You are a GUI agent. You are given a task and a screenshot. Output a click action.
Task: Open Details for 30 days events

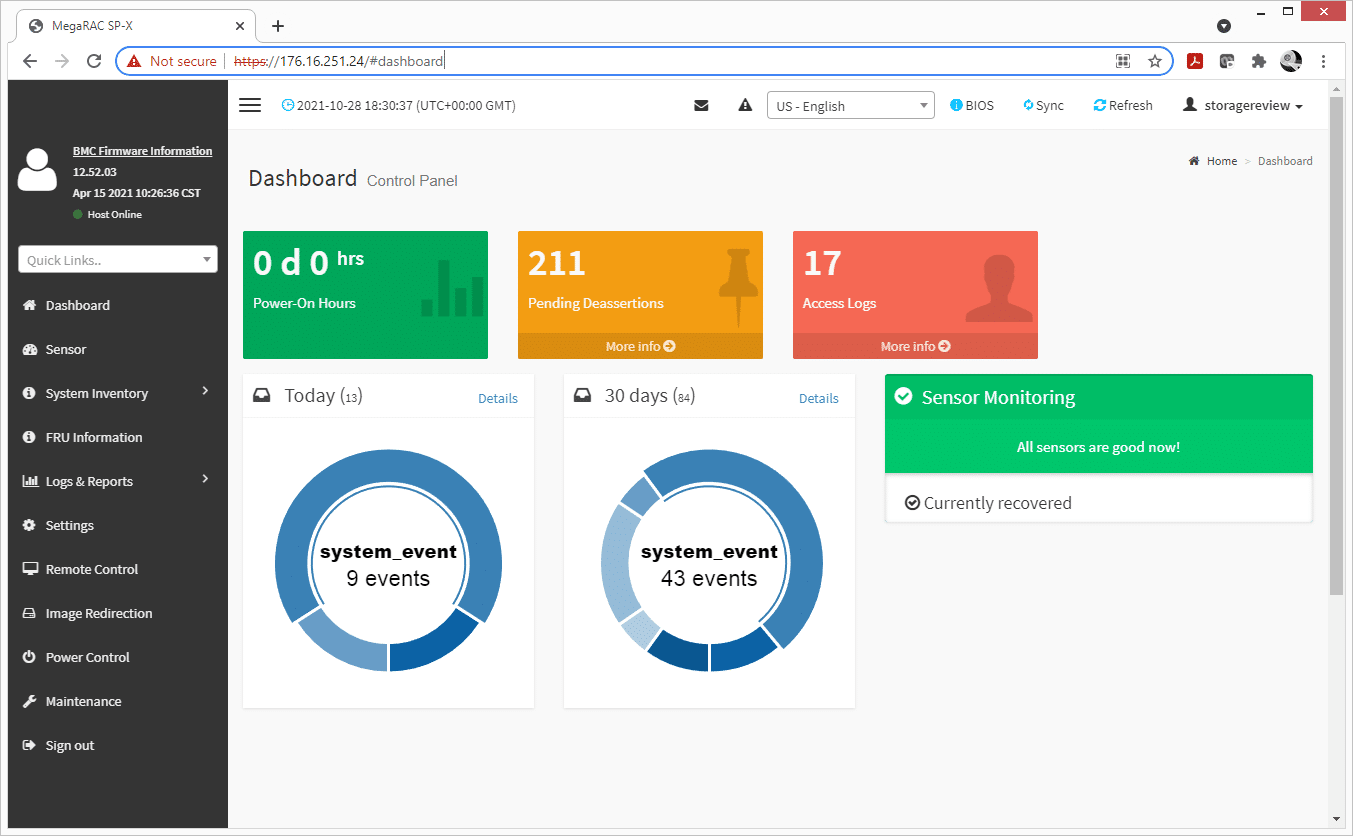[819, 398]
